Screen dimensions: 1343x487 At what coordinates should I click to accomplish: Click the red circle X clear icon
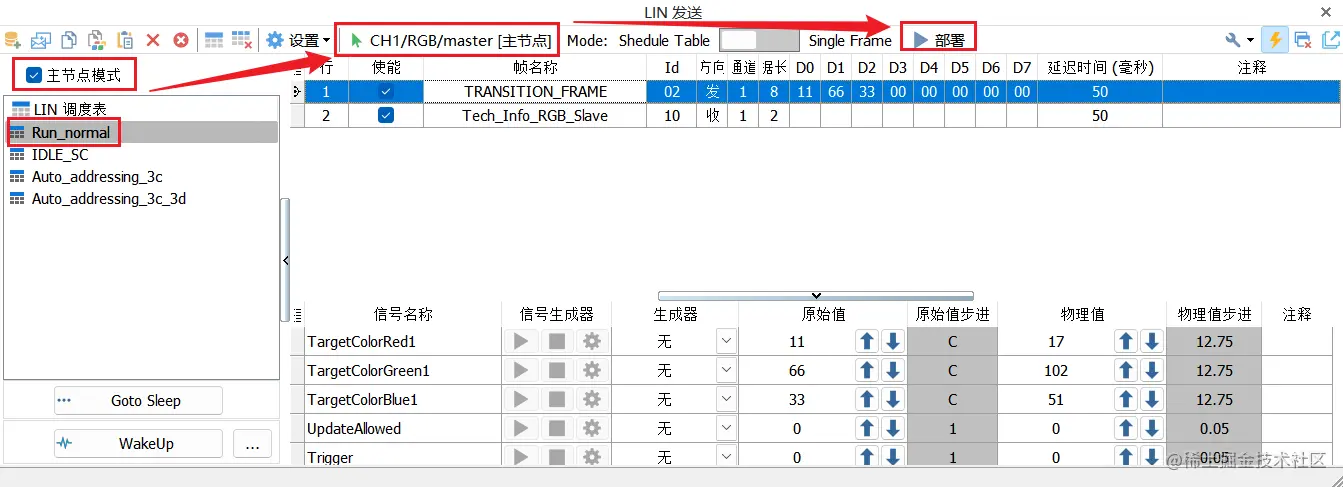[181, 40]
